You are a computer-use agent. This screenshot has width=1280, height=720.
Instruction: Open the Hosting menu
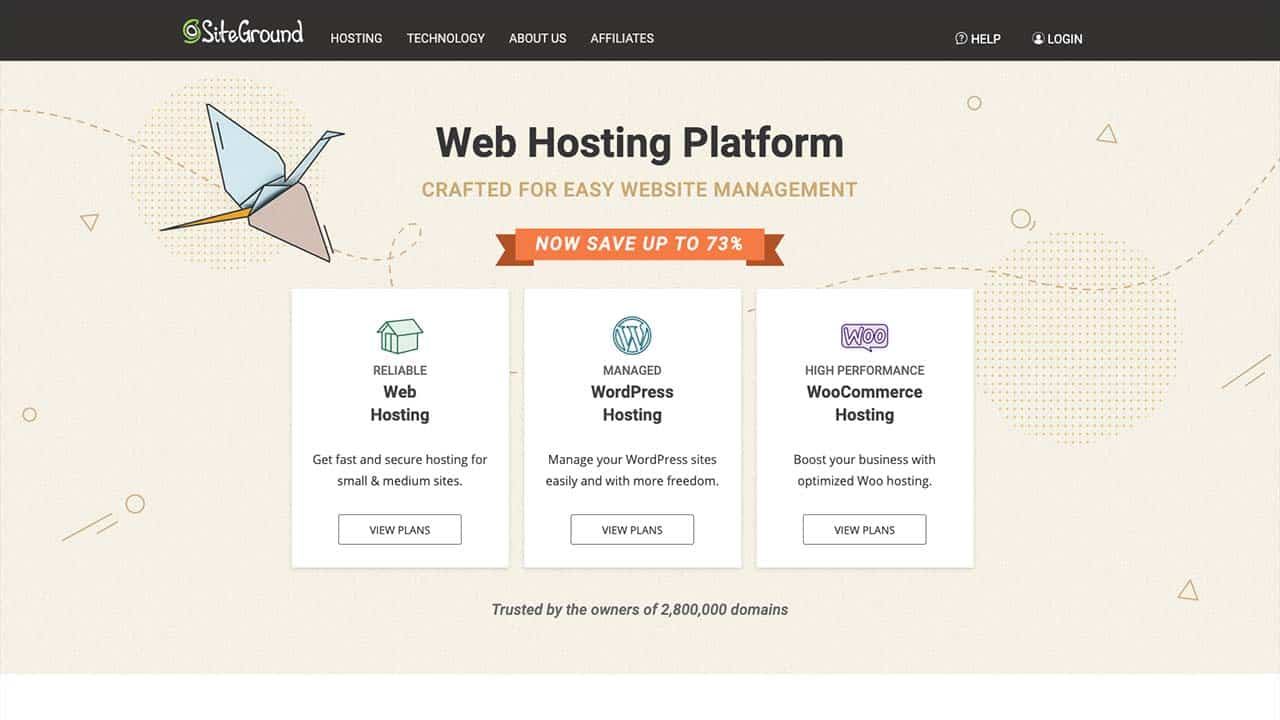click(x=355, y=38)
